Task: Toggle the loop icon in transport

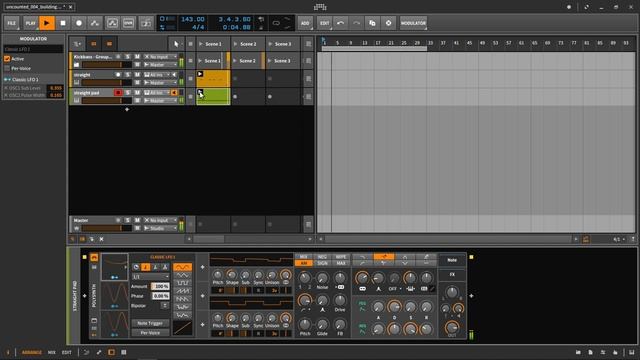Action: click(276, 23)
